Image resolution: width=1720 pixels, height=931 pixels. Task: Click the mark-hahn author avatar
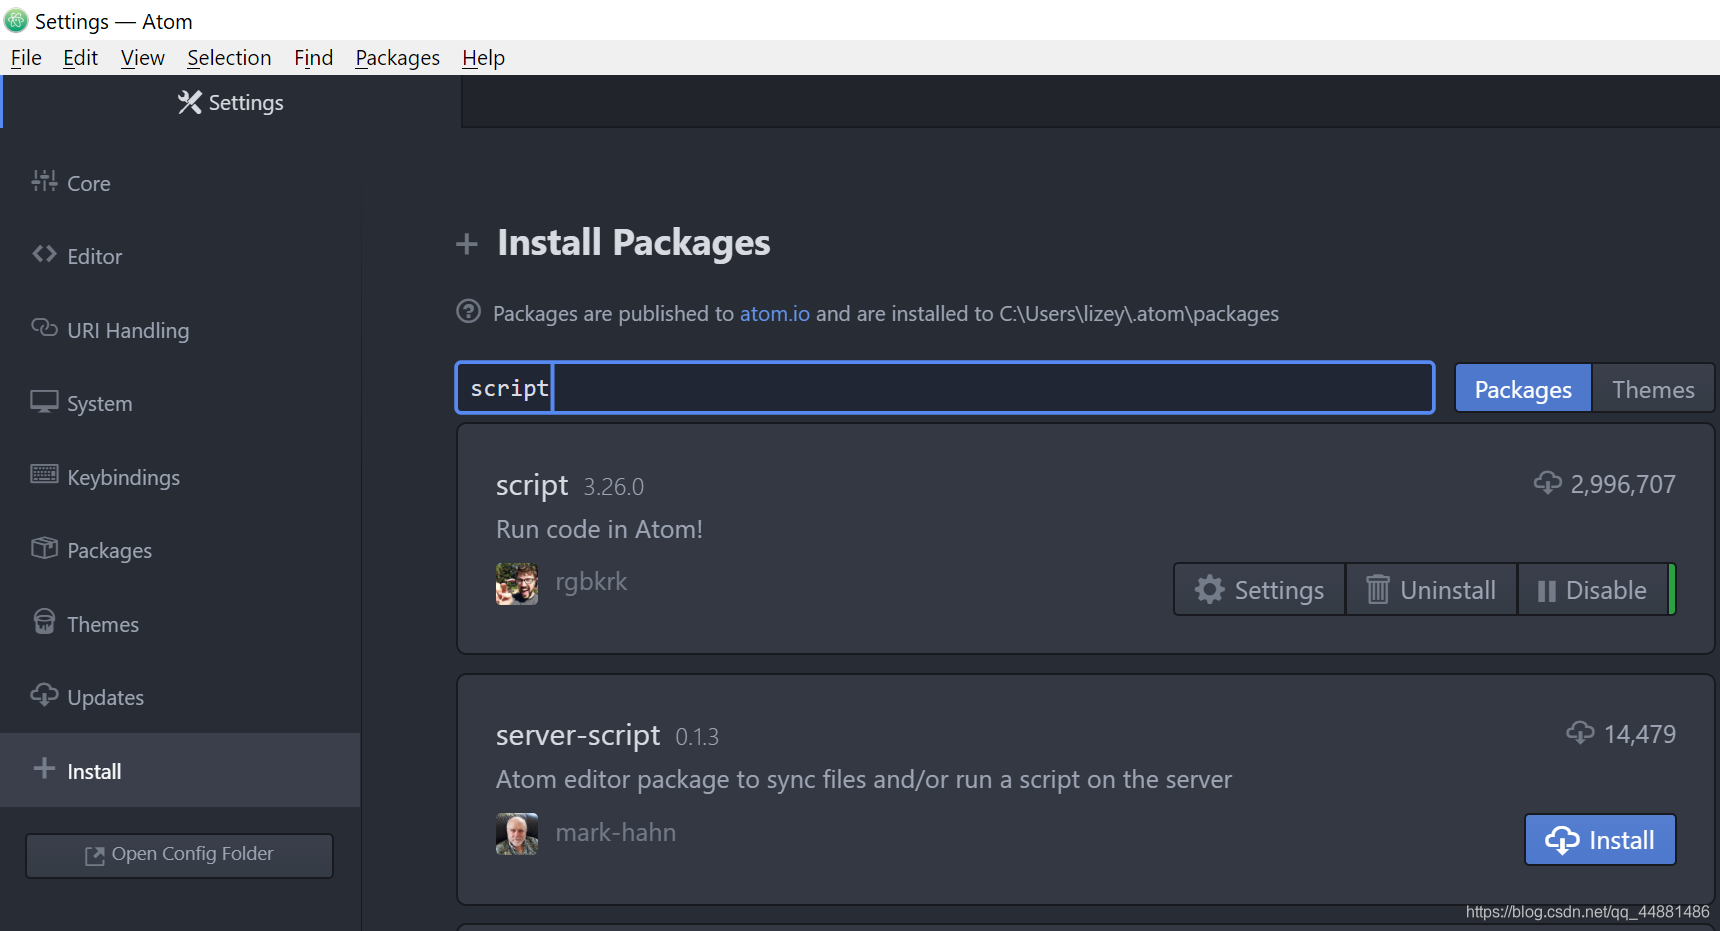517,834
